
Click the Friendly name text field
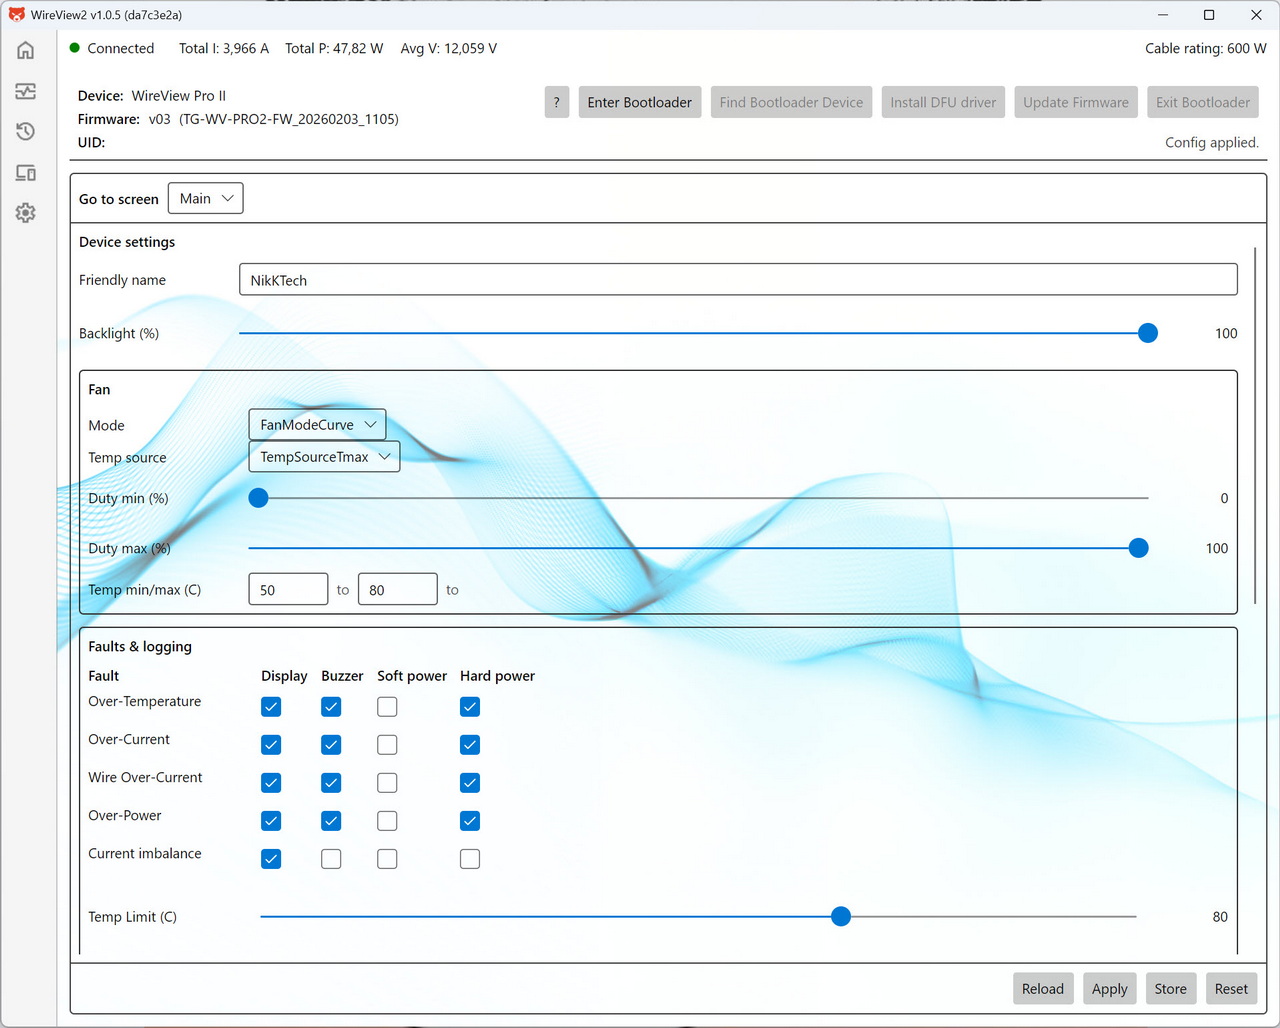738,280
